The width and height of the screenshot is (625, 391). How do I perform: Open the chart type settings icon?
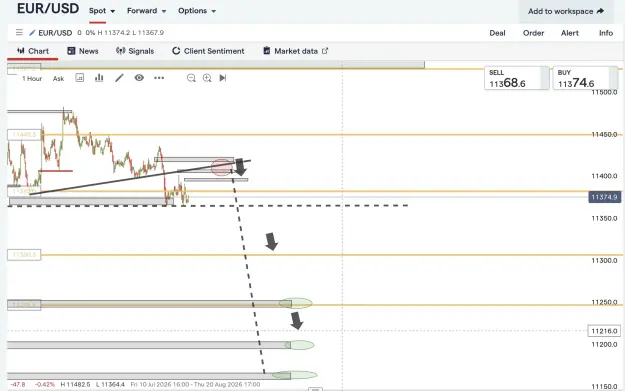click(80, 78)
